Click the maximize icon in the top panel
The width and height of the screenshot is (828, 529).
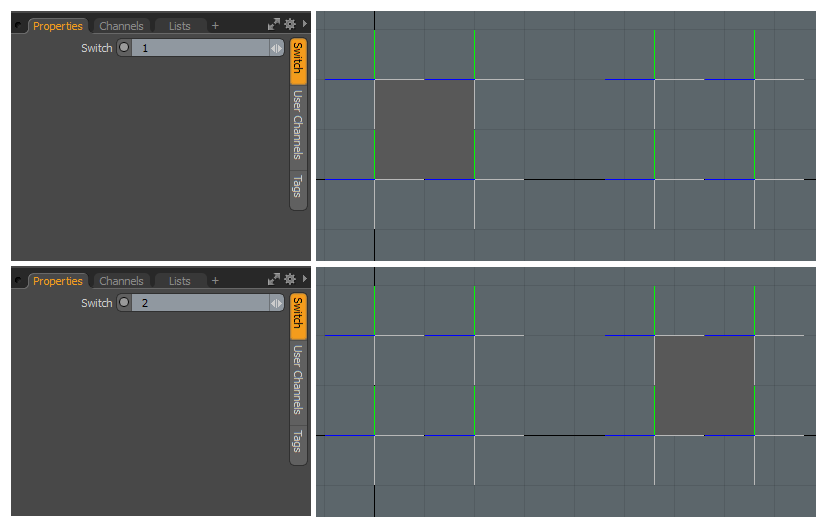pyautogui.click(x=274, y=25)
